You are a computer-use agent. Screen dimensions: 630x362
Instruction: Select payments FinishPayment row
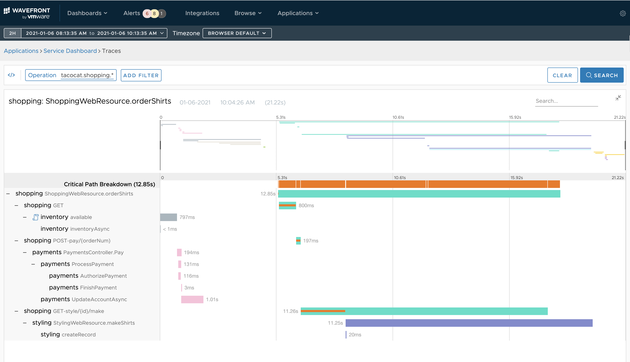click(82, 288)
